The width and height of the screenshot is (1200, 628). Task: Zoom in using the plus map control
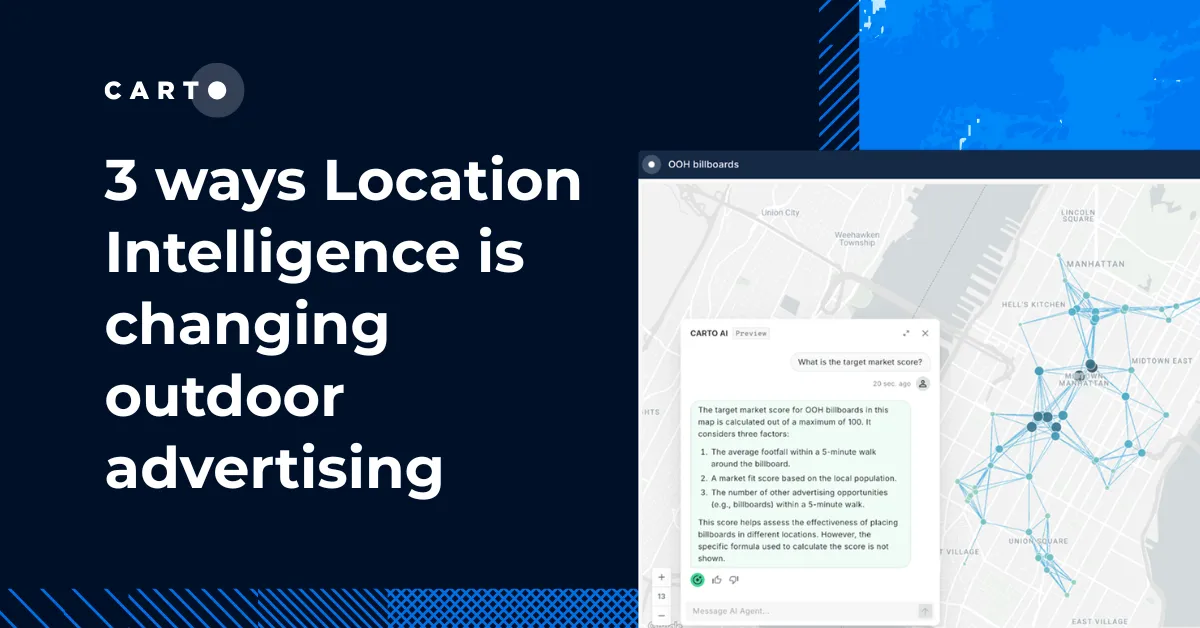[x=662, y=577]
